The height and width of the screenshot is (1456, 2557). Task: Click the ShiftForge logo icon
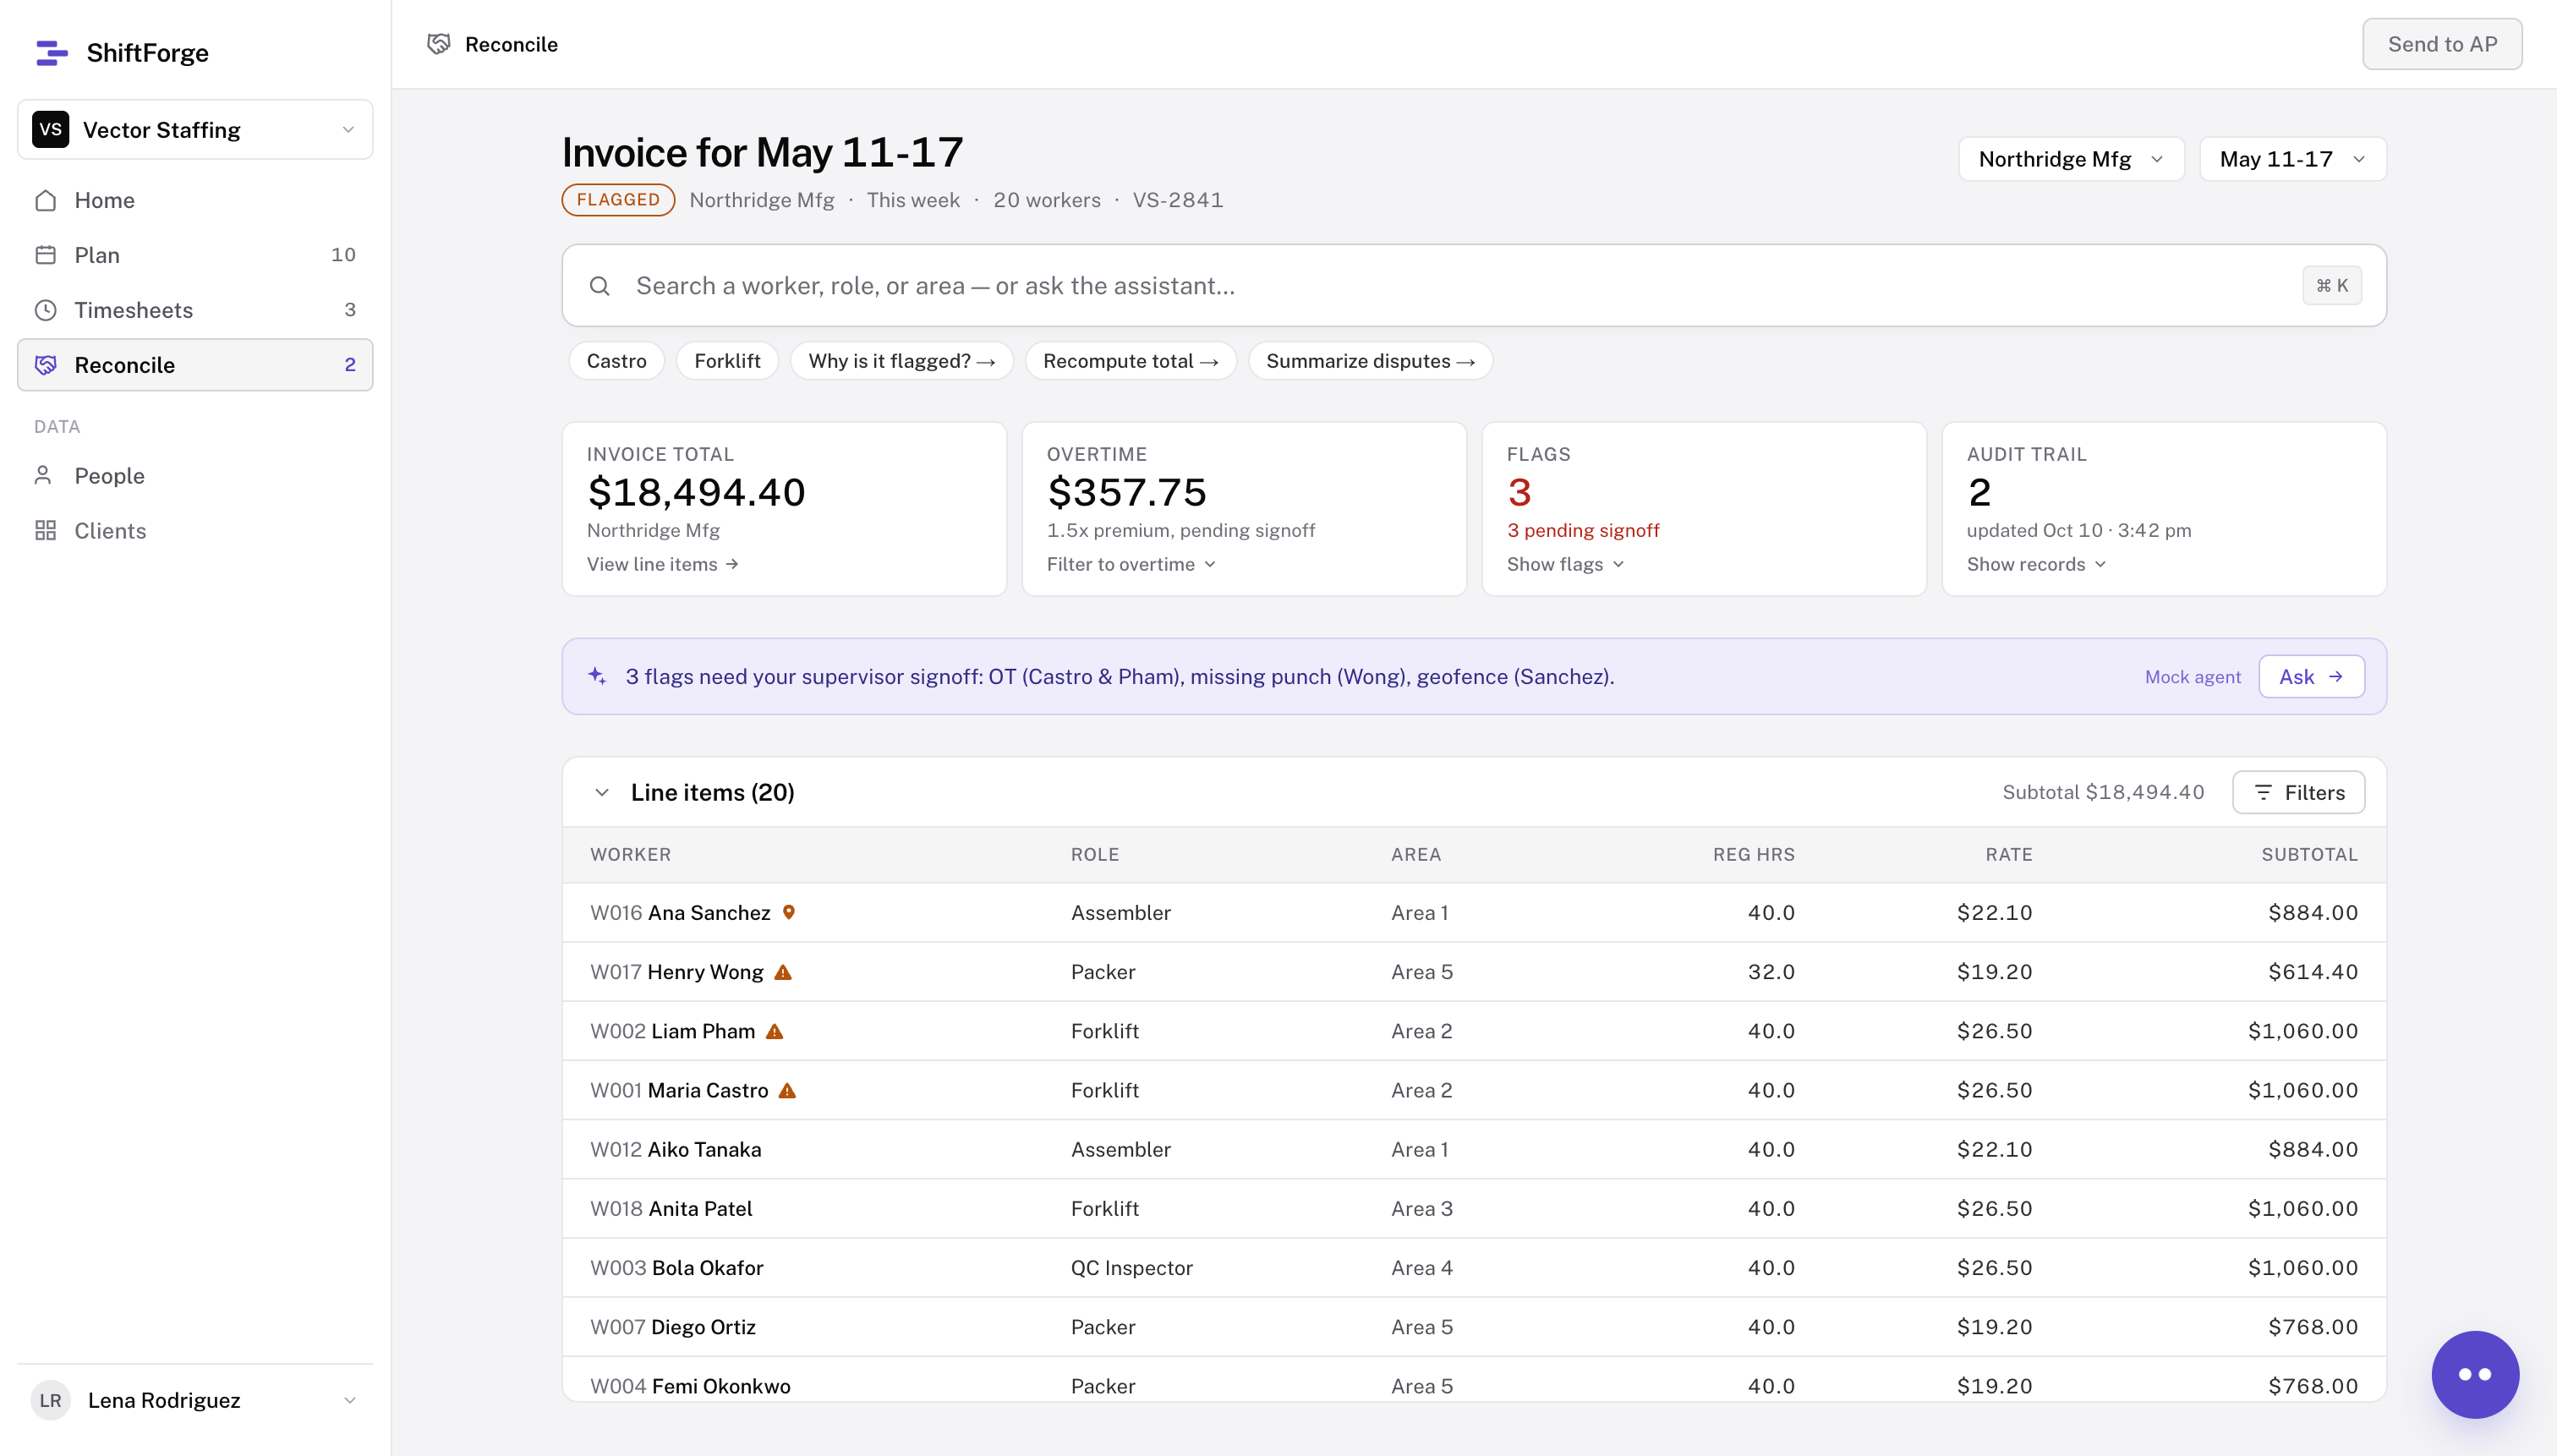click(x=51, y=53)
